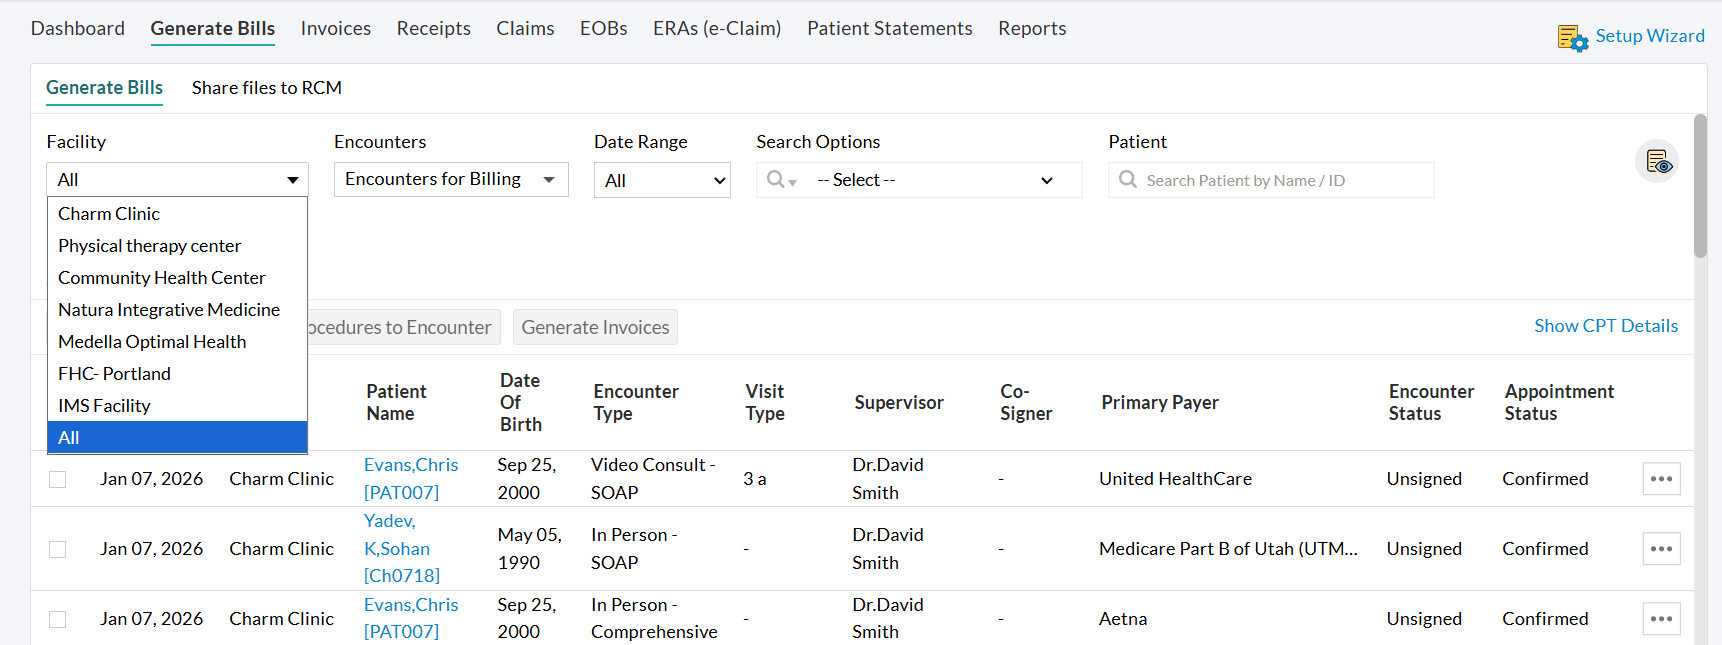Click the document preview eye icon
This screenshot has height=645, width=1722.
pos(1657,161)
